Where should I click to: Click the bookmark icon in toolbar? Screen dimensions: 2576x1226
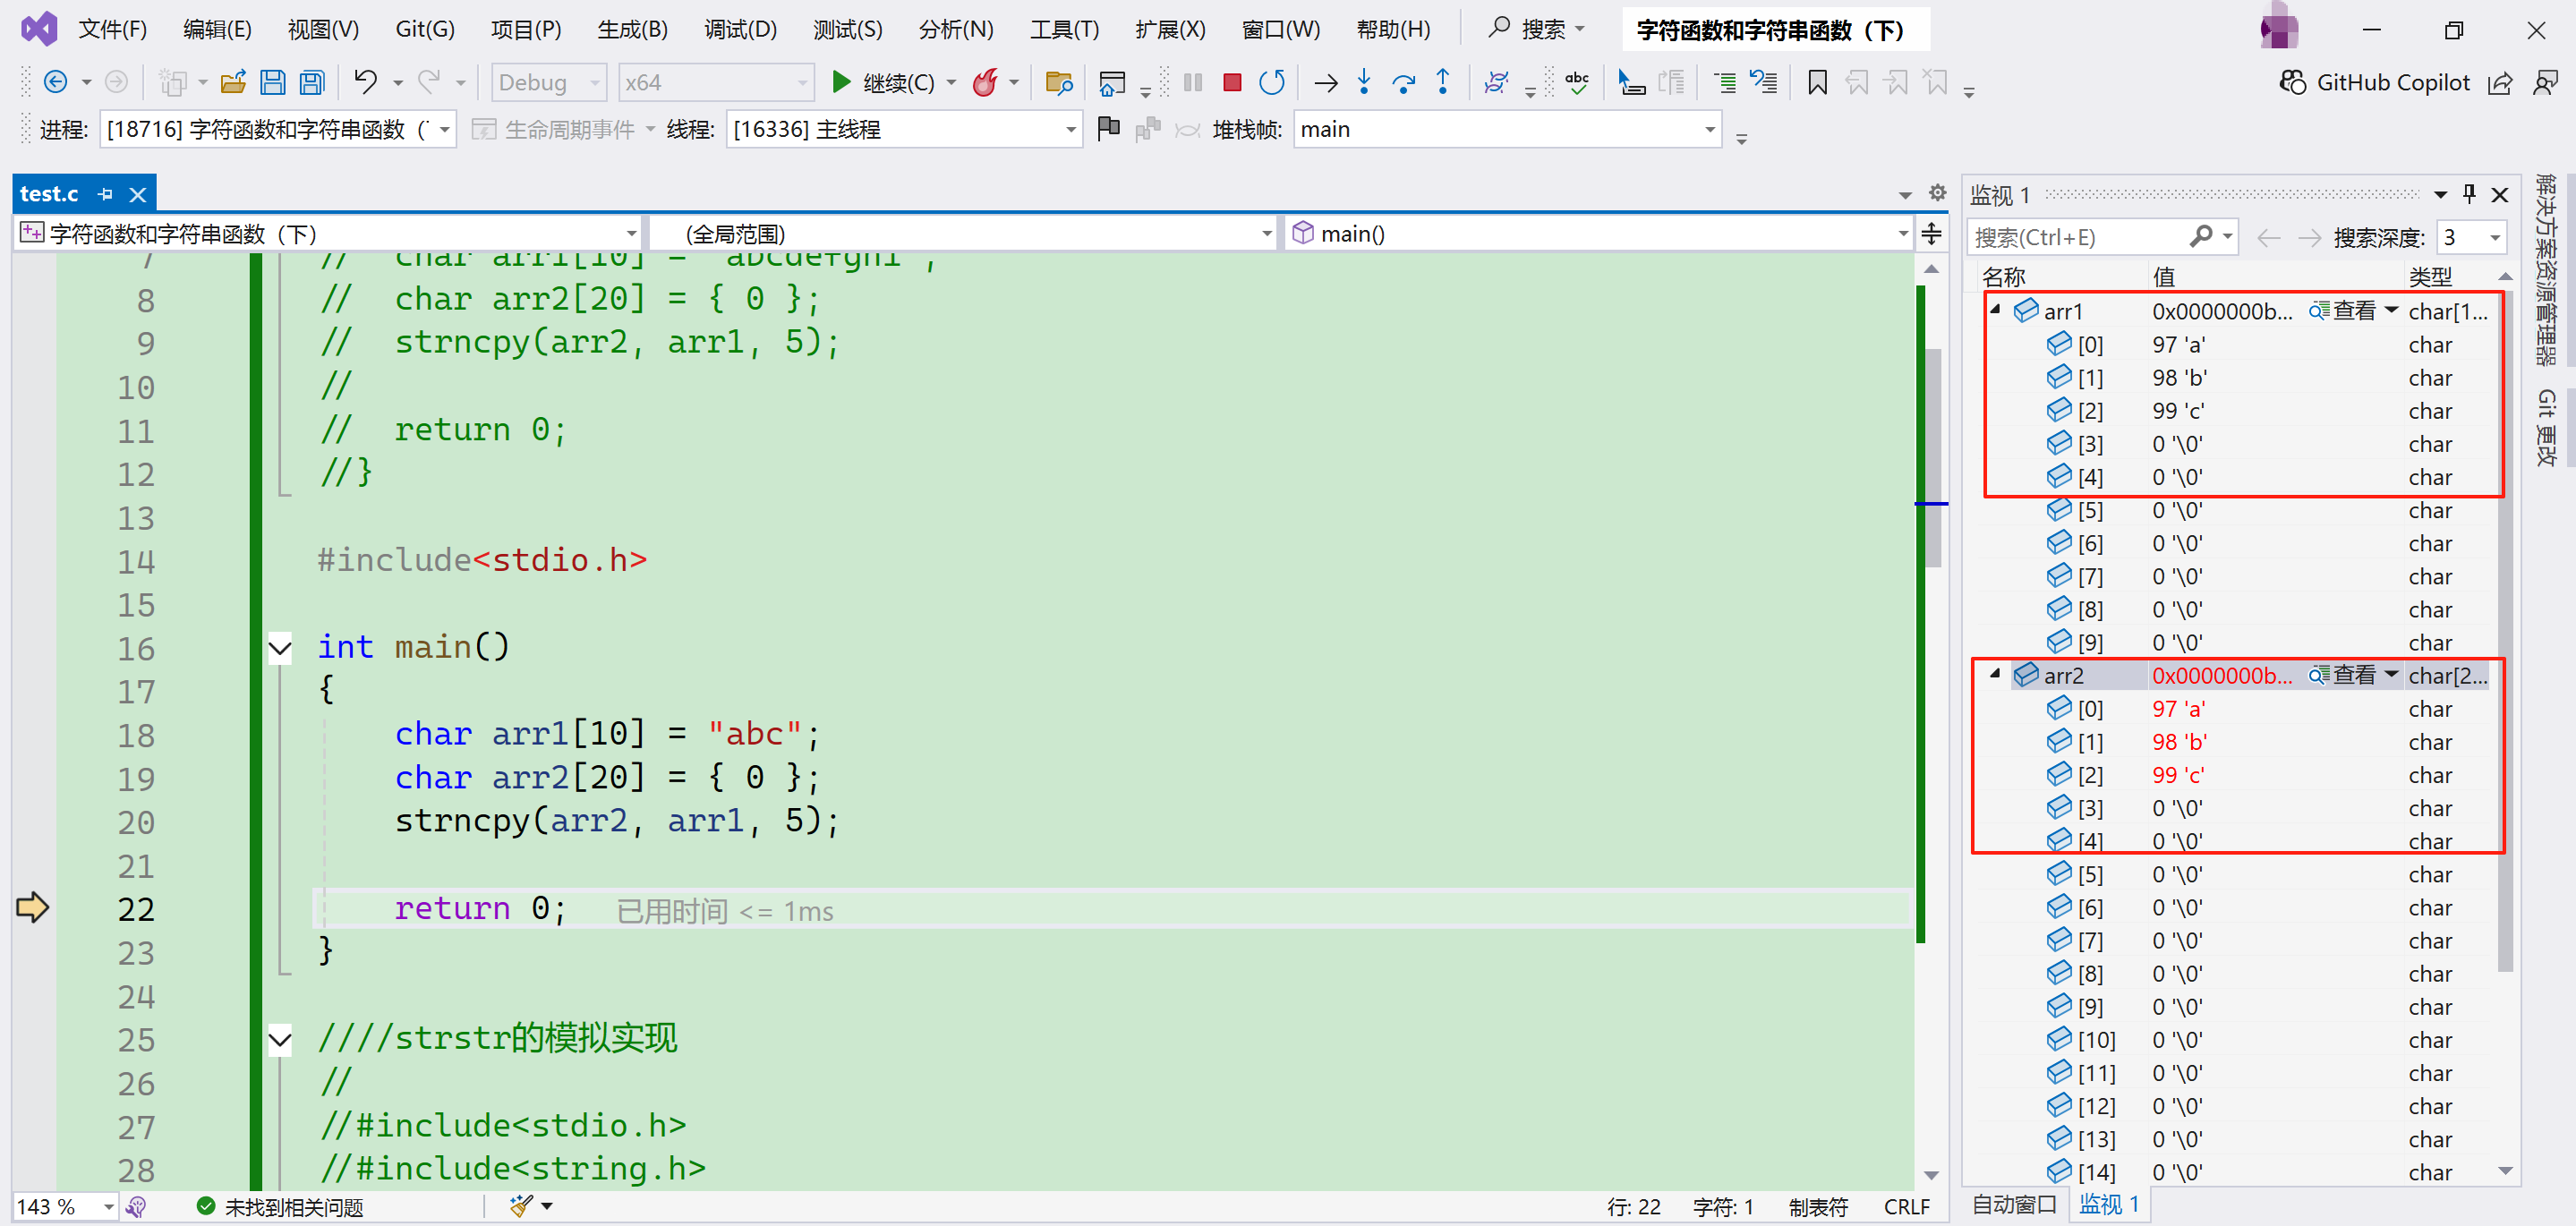[x=1817, y=83]
